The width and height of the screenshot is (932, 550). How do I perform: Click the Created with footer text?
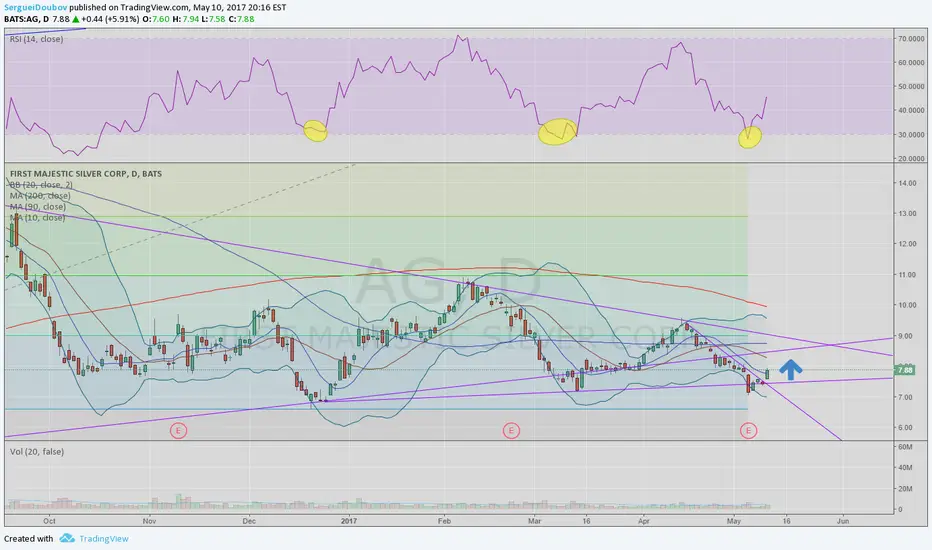29,539
